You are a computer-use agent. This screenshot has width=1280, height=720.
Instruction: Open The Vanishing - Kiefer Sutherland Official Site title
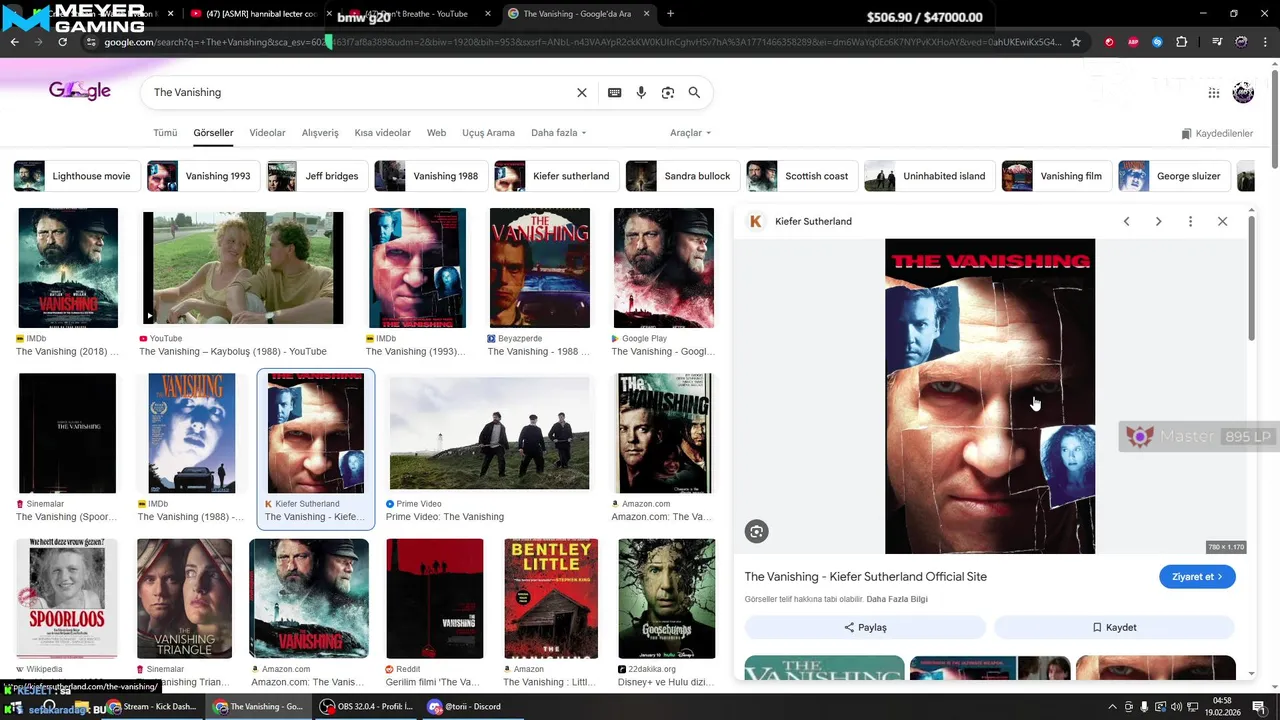pos(865,577)
